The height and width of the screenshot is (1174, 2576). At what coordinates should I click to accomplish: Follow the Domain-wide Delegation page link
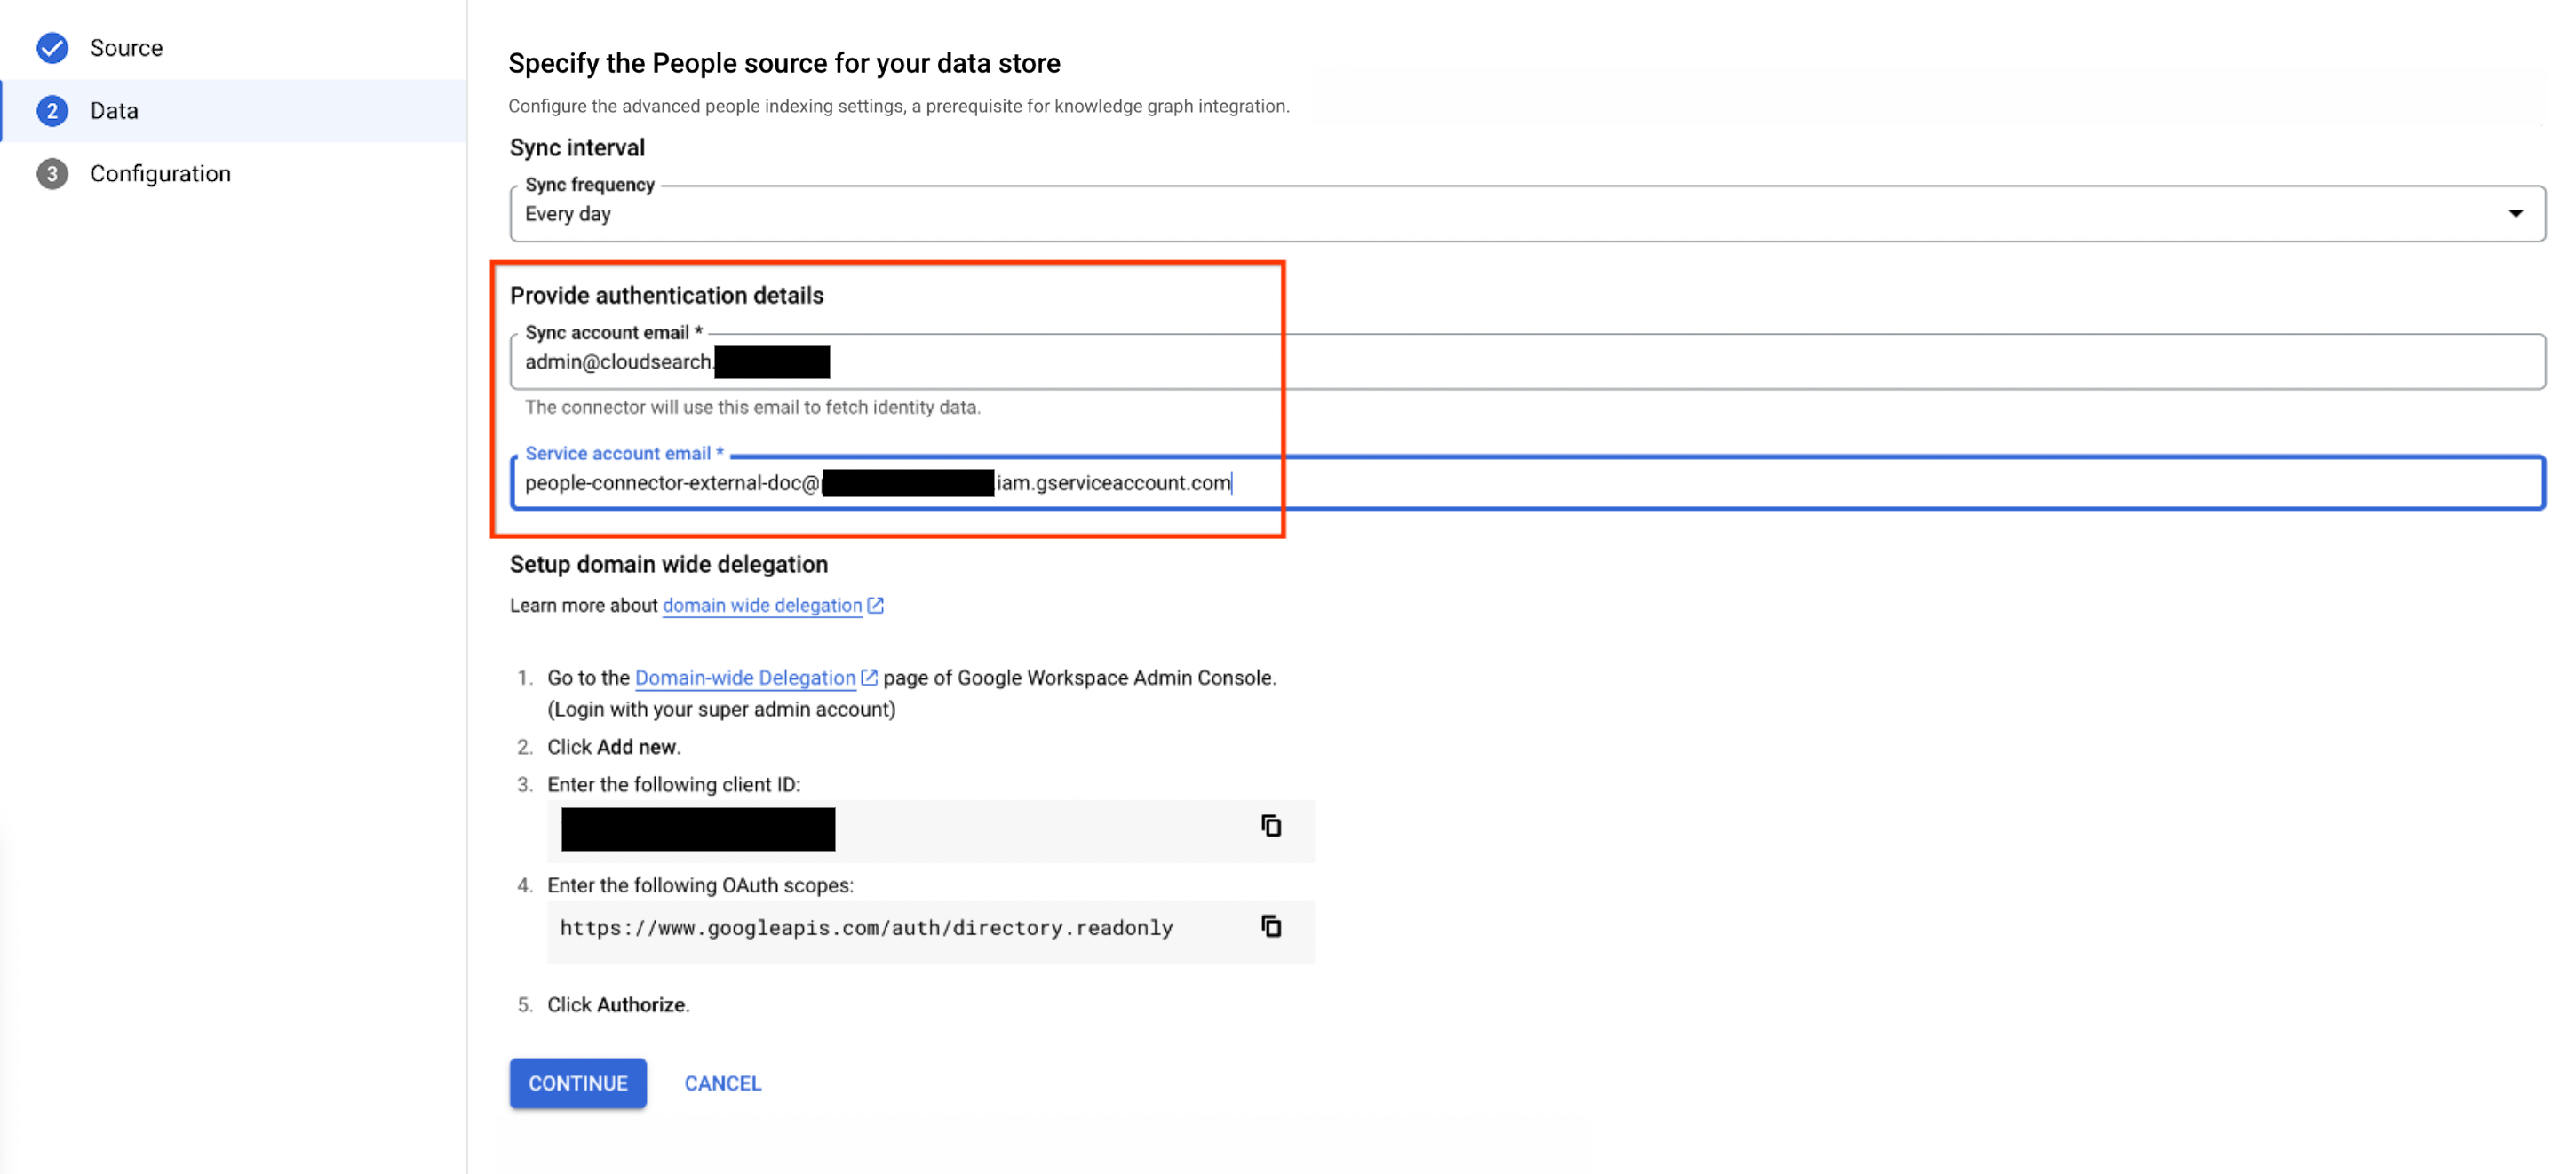coord(744,677)
